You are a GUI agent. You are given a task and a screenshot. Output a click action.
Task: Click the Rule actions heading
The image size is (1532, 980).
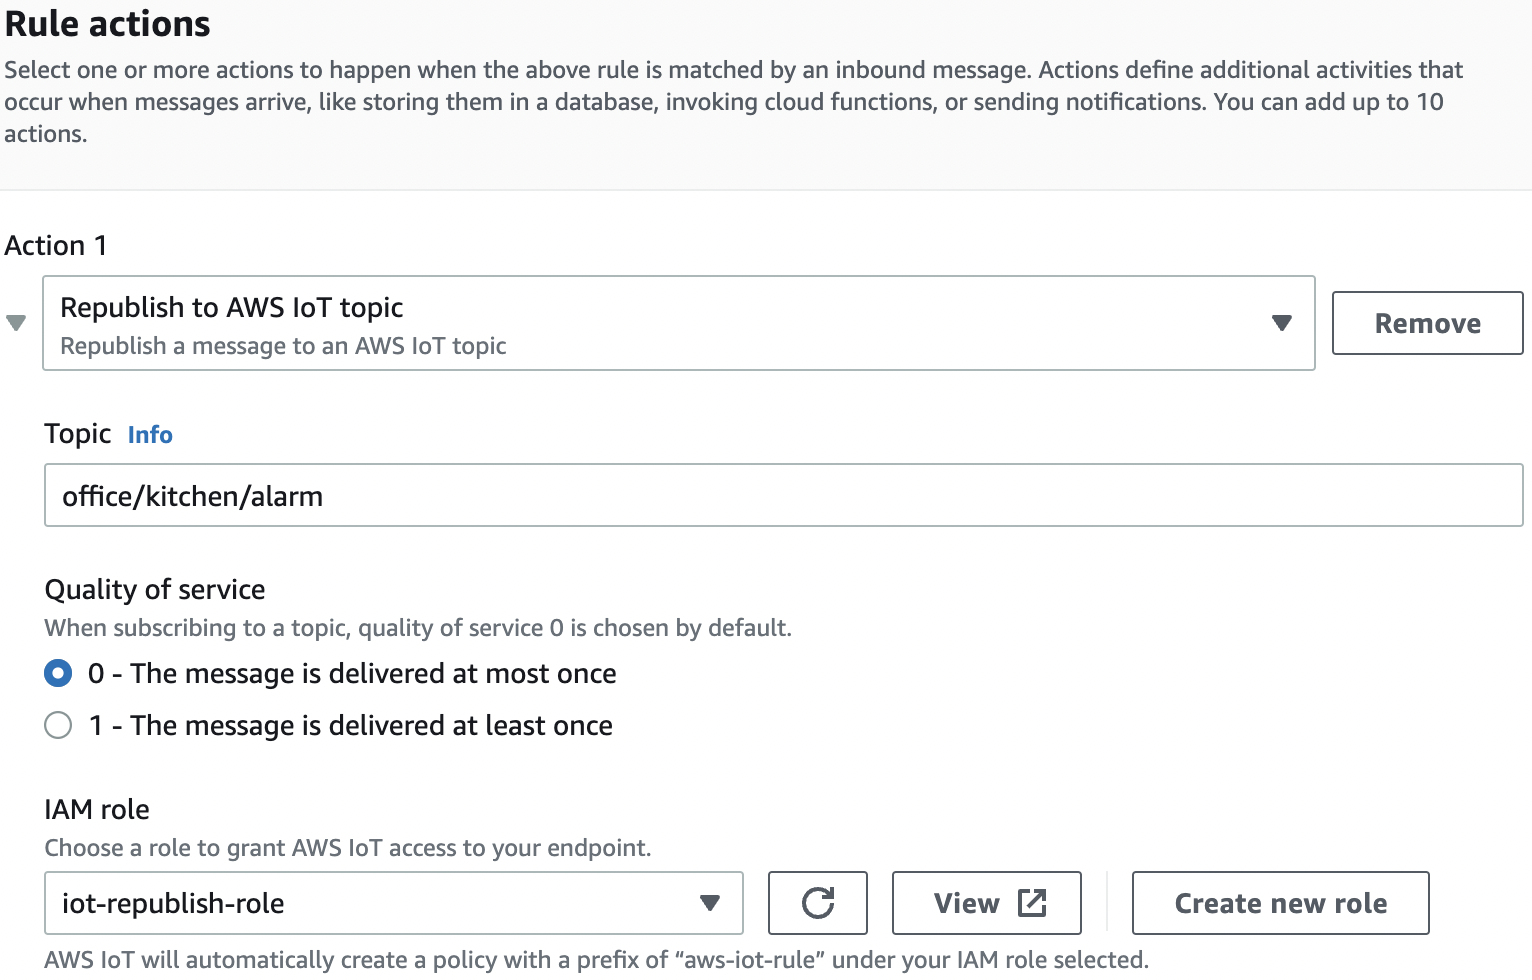[x=108, y=23]
